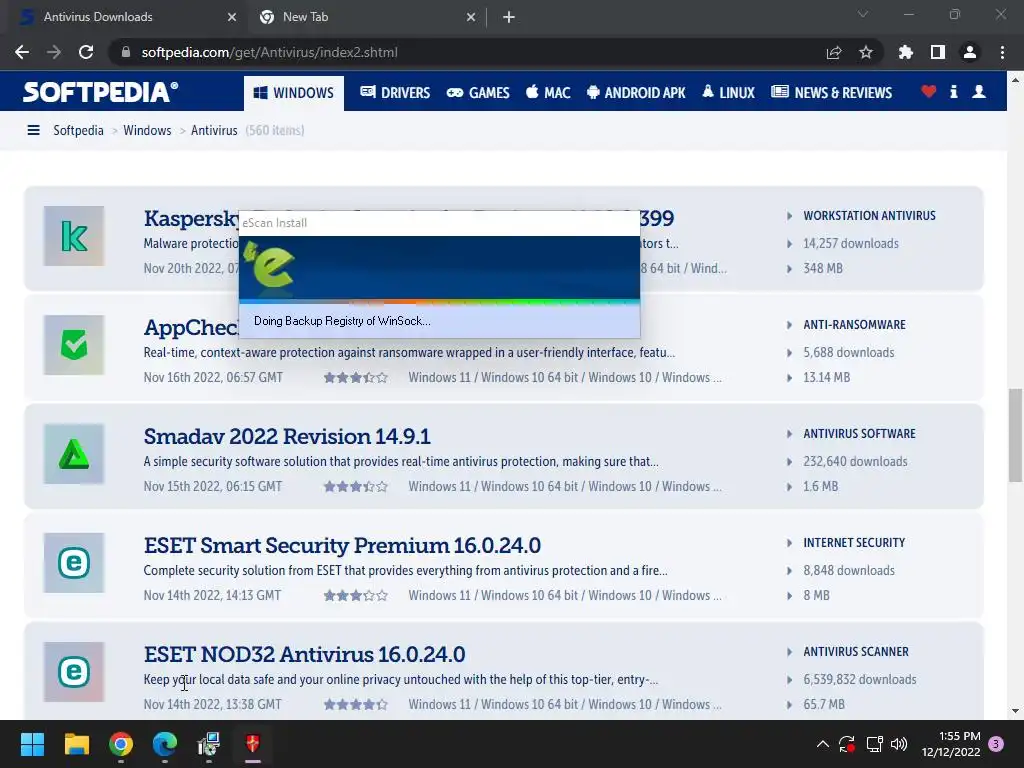Click the ANTI-RANSOMWARE category link

click(x=854, y=325)
